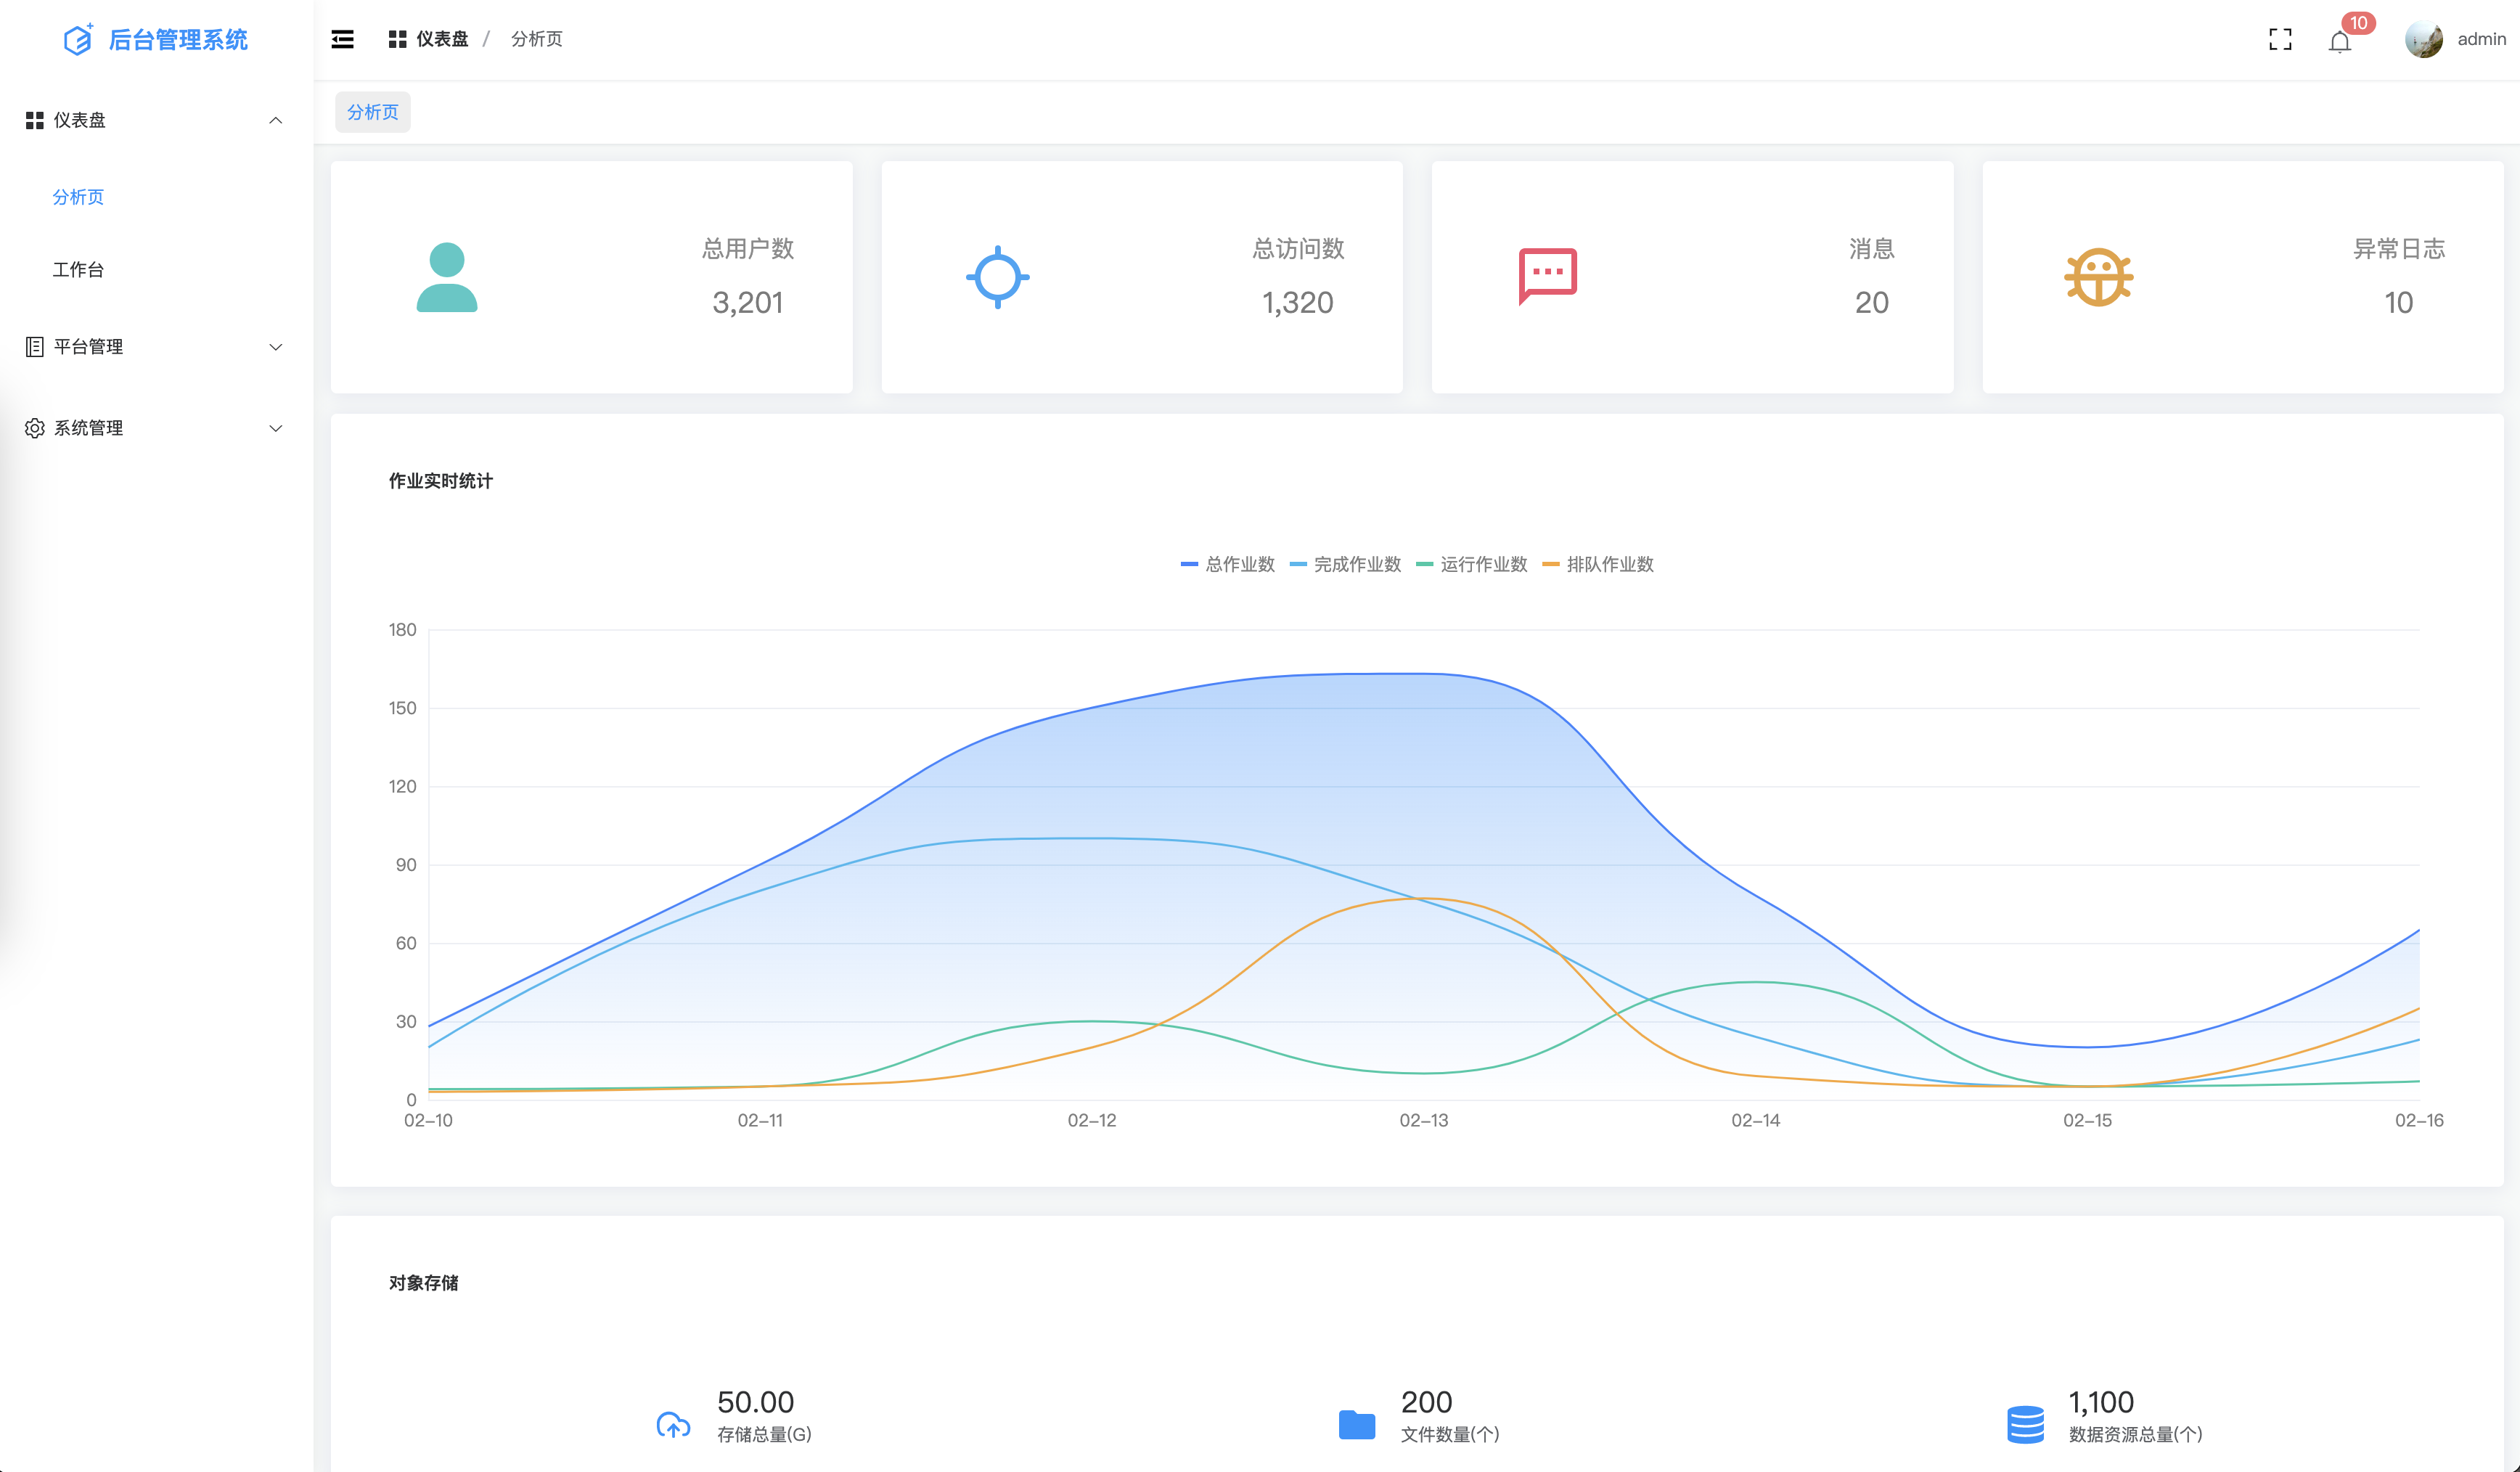Click the sidebar collapse hamburger icon
Image resolution: width=2520 pixels, height=1472 pixels.
(x=342, y=39)
